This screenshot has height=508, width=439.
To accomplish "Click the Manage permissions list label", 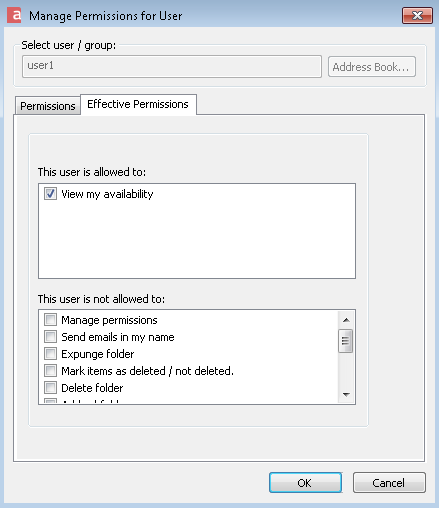I will (109, 320).
